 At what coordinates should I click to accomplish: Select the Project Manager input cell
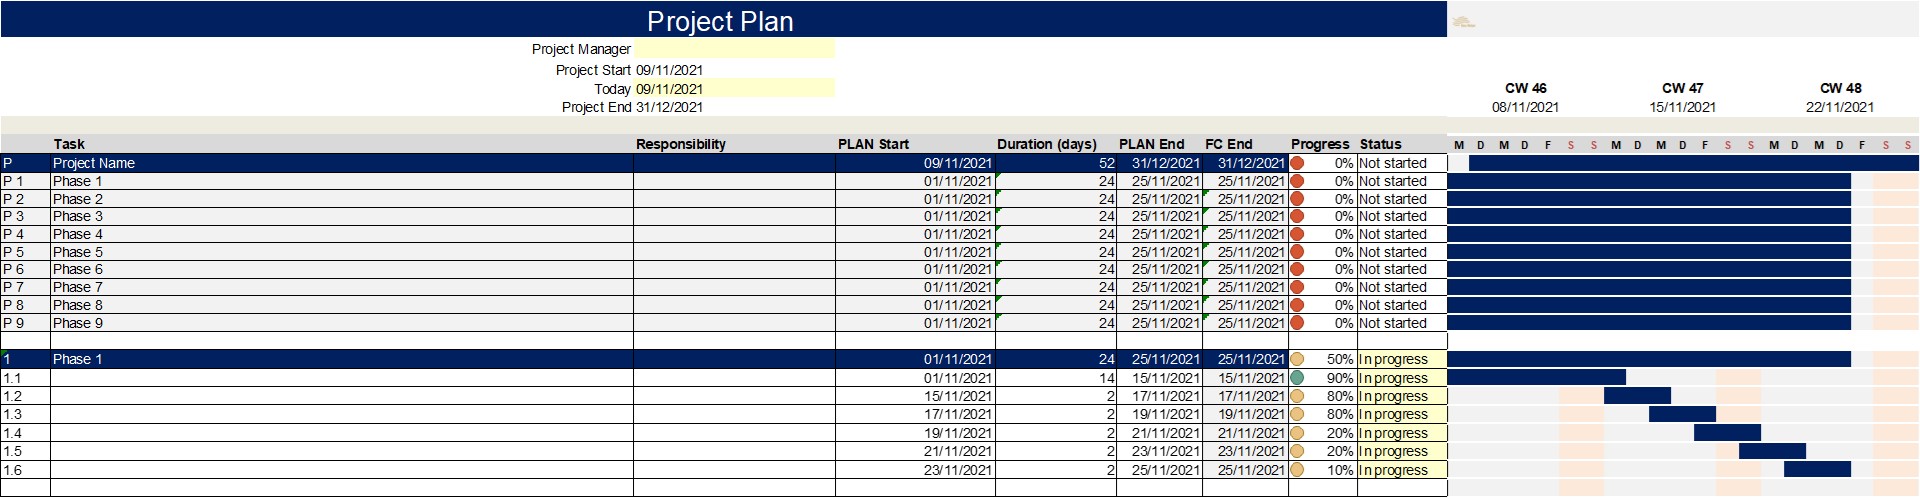pyautogui.click(x=734, y=49)
